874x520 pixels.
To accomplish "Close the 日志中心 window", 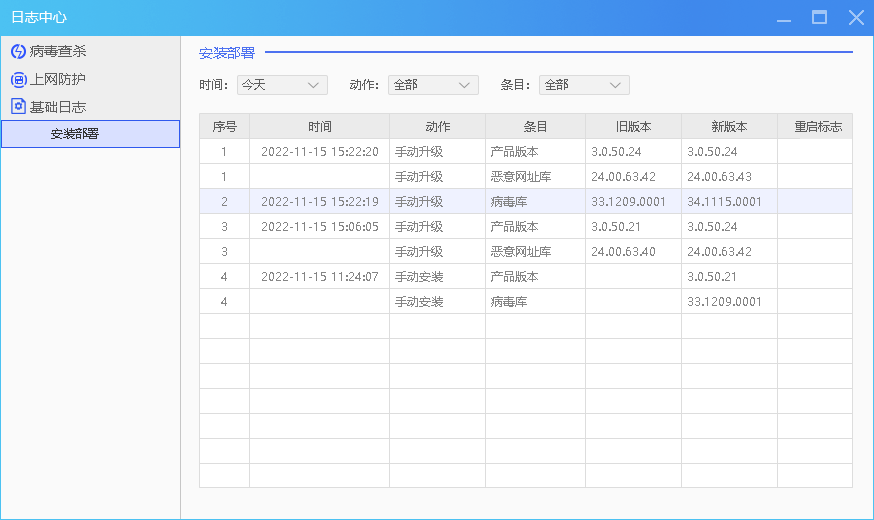I will [856, 18].
